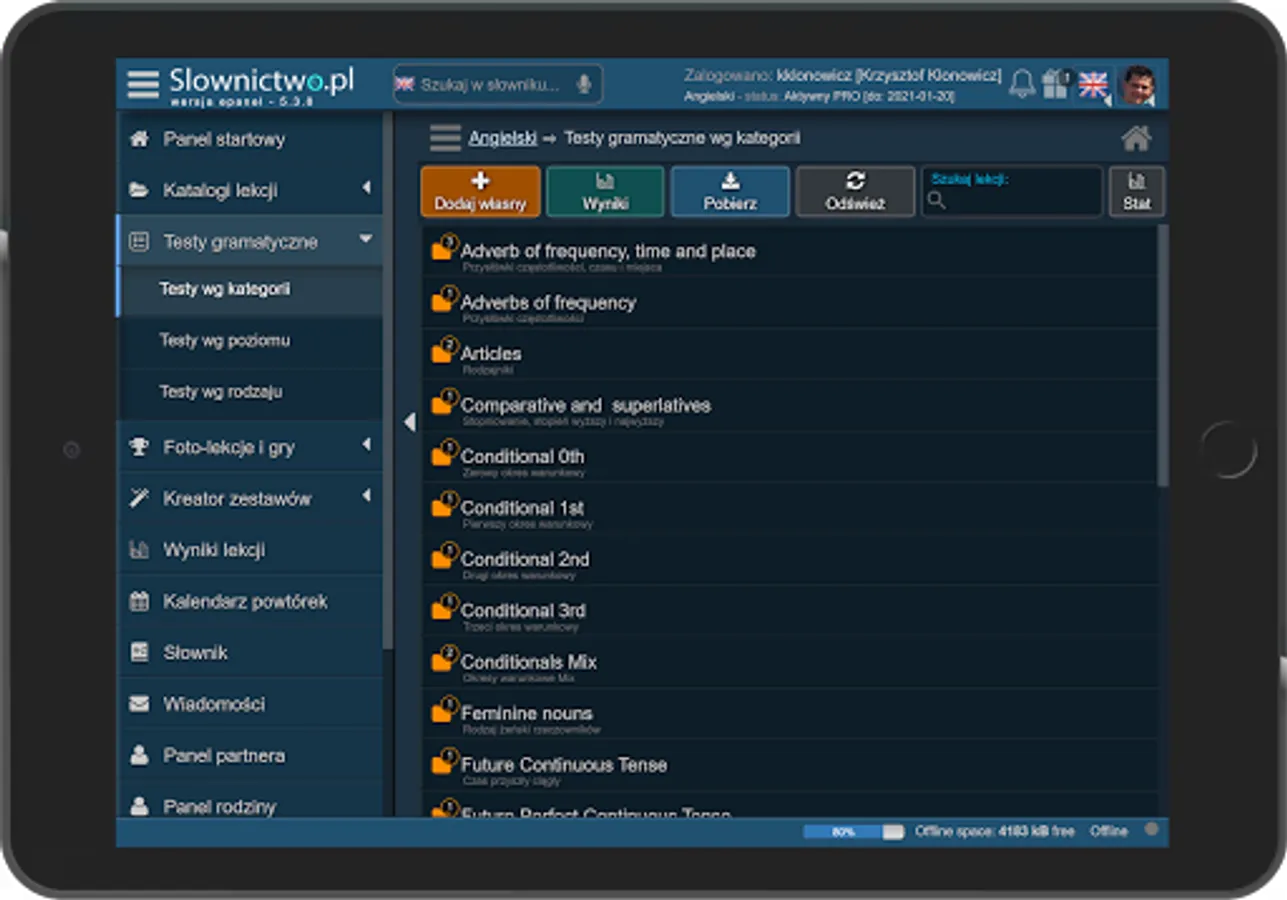Open the Feminine nouns folder icon
1287x900 pixels.
[x=443, y=711]
